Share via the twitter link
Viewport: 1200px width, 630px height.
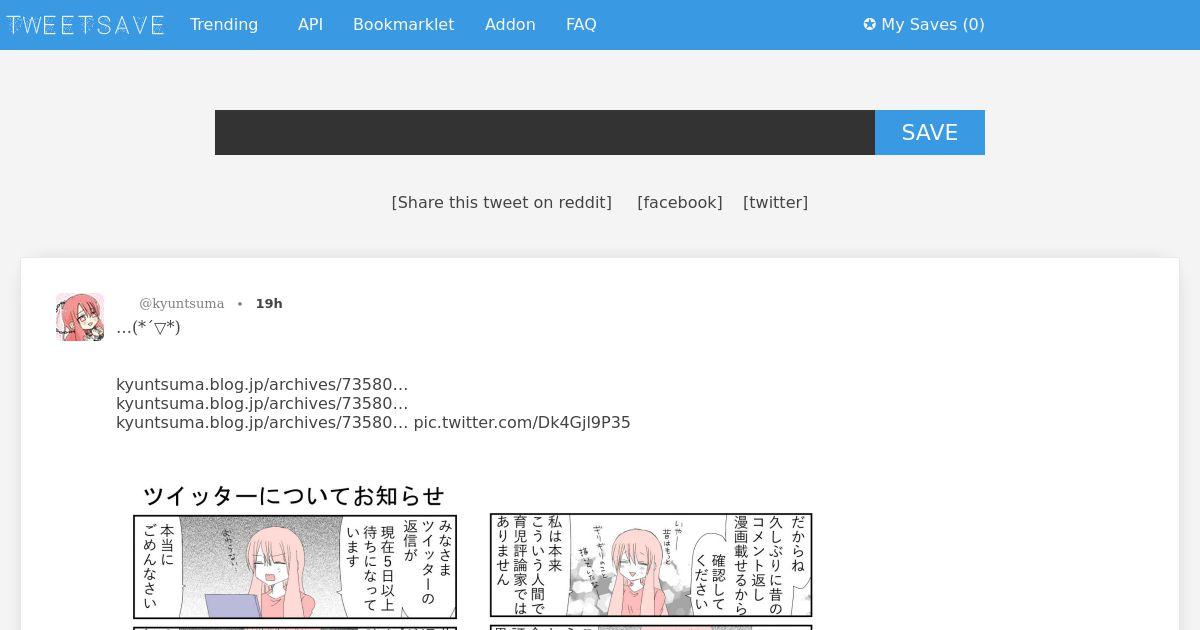pos(775,202)
